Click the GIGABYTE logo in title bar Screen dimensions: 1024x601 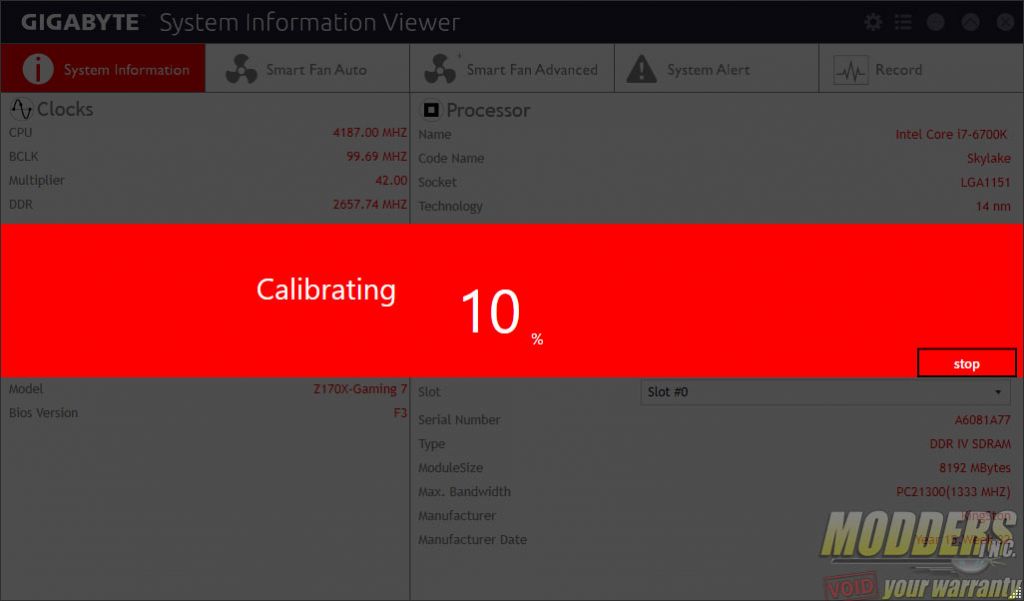(81, 22)
